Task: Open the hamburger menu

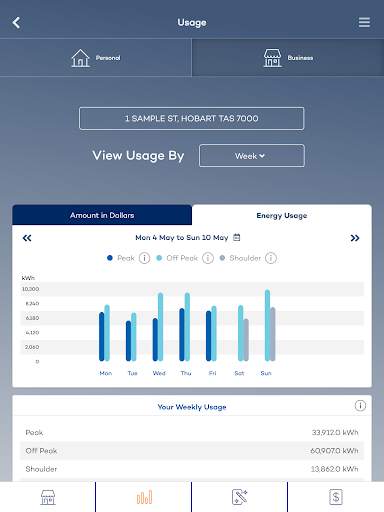Action: 364,22
